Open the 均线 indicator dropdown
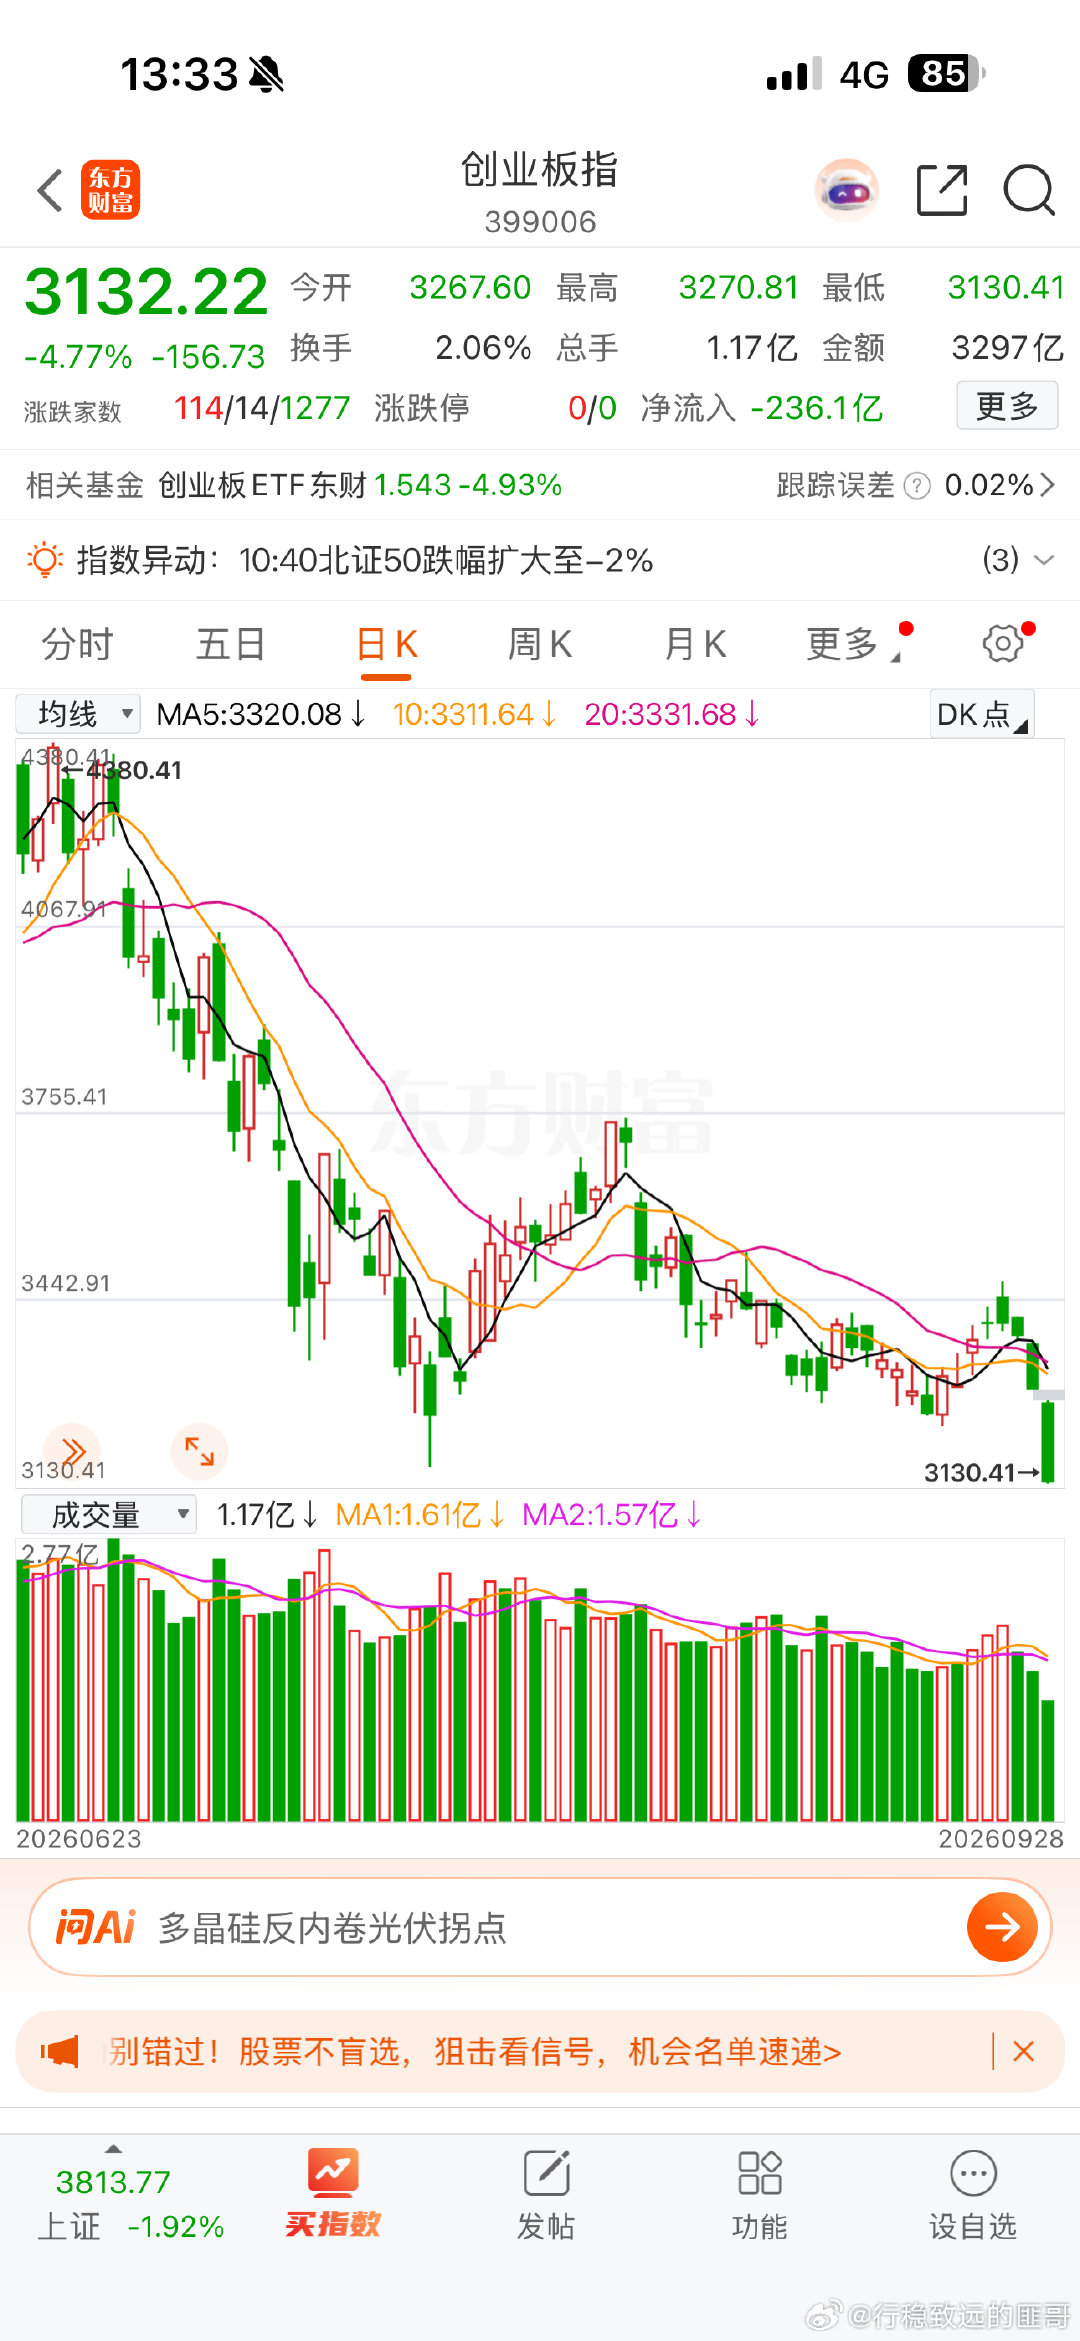Viewport: 1080px width, 2341px height. pos(78,714)
